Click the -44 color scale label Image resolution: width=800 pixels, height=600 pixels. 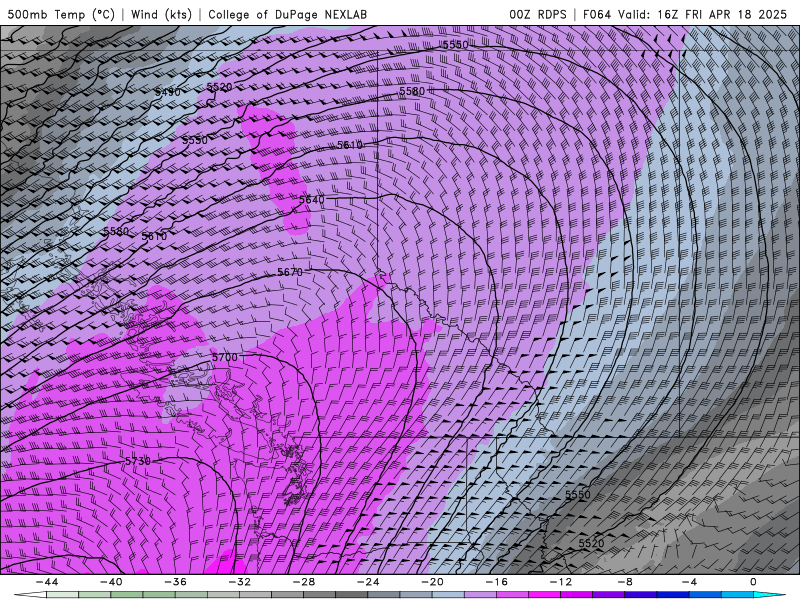(x=46, y=582)
